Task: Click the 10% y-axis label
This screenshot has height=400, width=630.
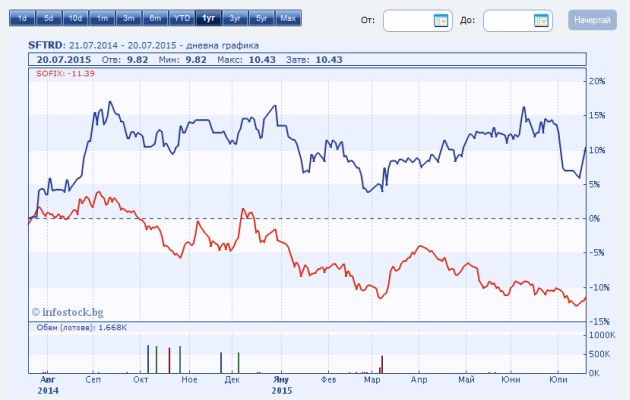Action: point(597,150)
